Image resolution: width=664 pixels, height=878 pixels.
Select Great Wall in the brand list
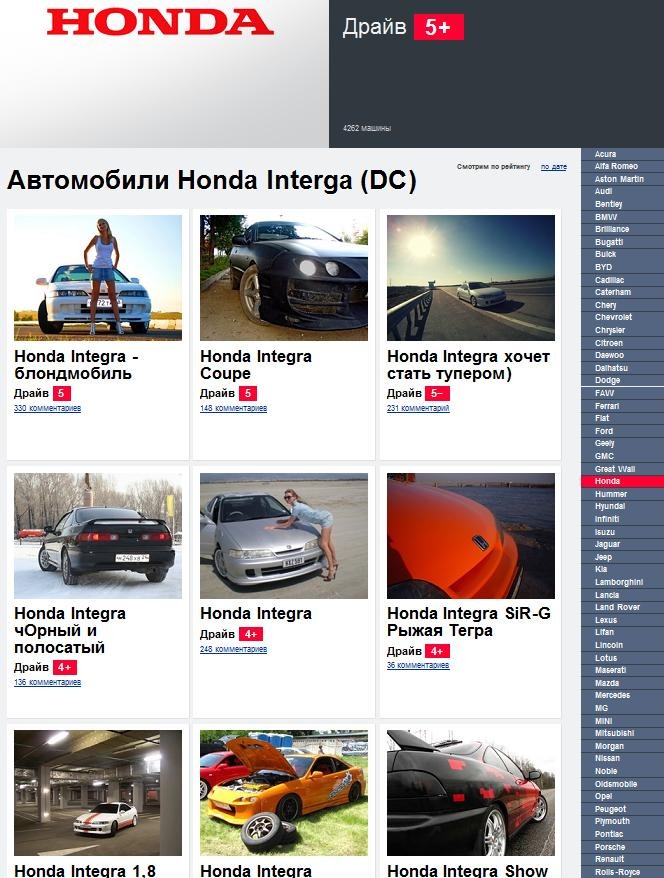click(x=615, y=469)
